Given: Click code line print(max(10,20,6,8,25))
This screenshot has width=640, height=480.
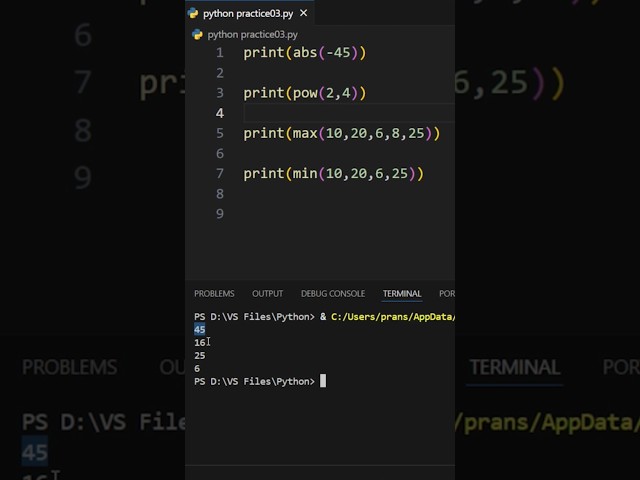Looking at the screenshot, I should point(342,133).
